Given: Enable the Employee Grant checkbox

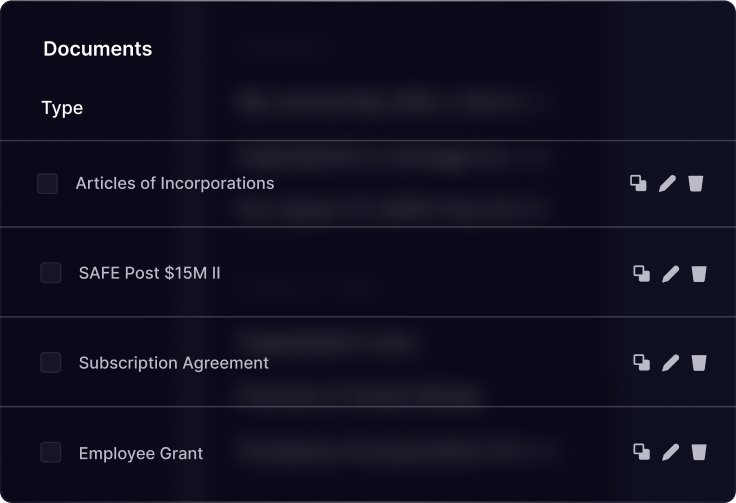Looking at the screenshot, I should (51, 452).
